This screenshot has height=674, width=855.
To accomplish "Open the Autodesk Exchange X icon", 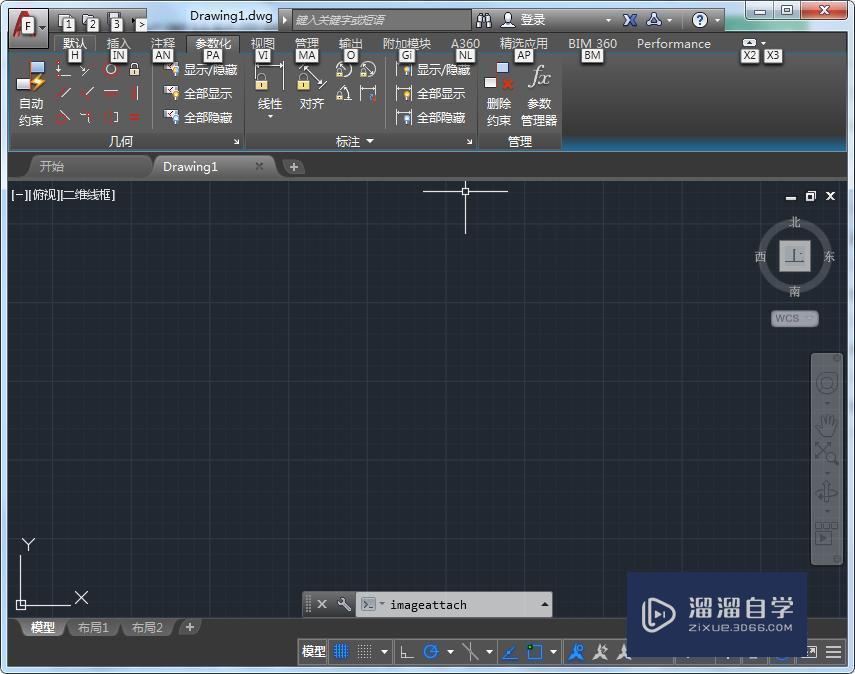I will click(x=630, y=19).
